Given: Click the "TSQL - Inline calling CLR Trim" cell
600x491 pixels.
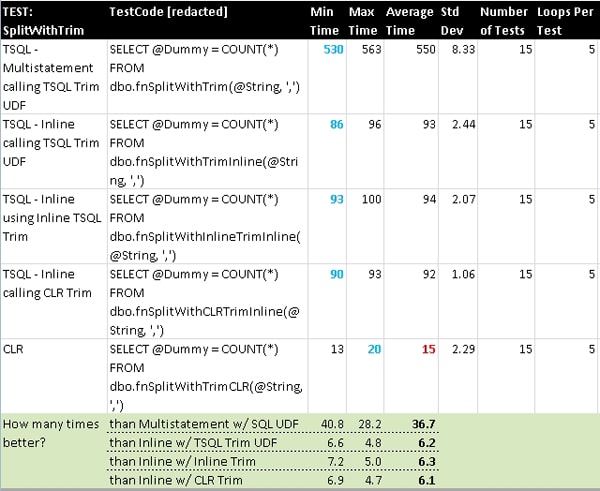Looking at the screenshot, I should click(x=51, y=291).
